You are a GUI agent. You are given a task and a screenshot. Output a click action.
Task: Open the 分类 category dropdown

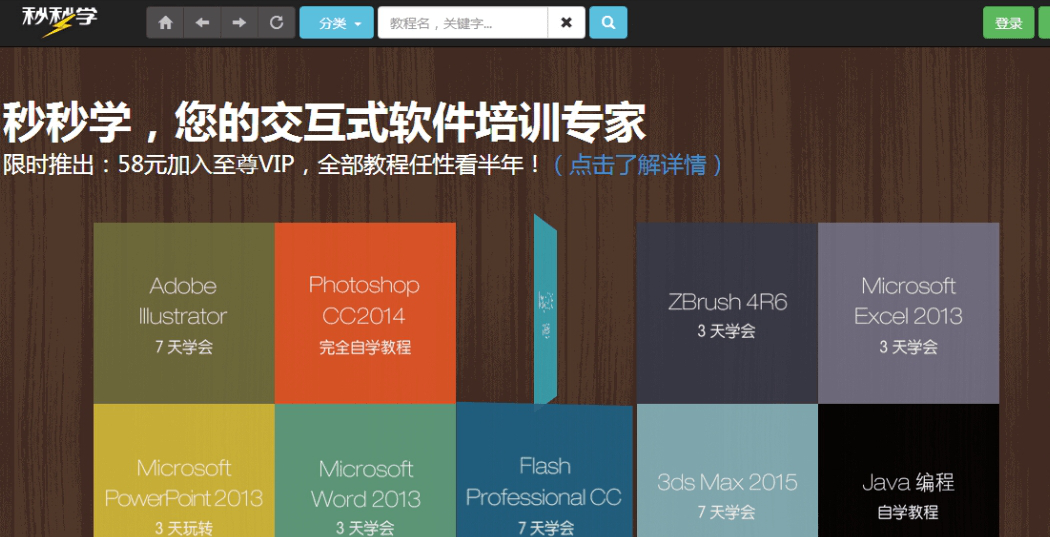tap(336, 23)
